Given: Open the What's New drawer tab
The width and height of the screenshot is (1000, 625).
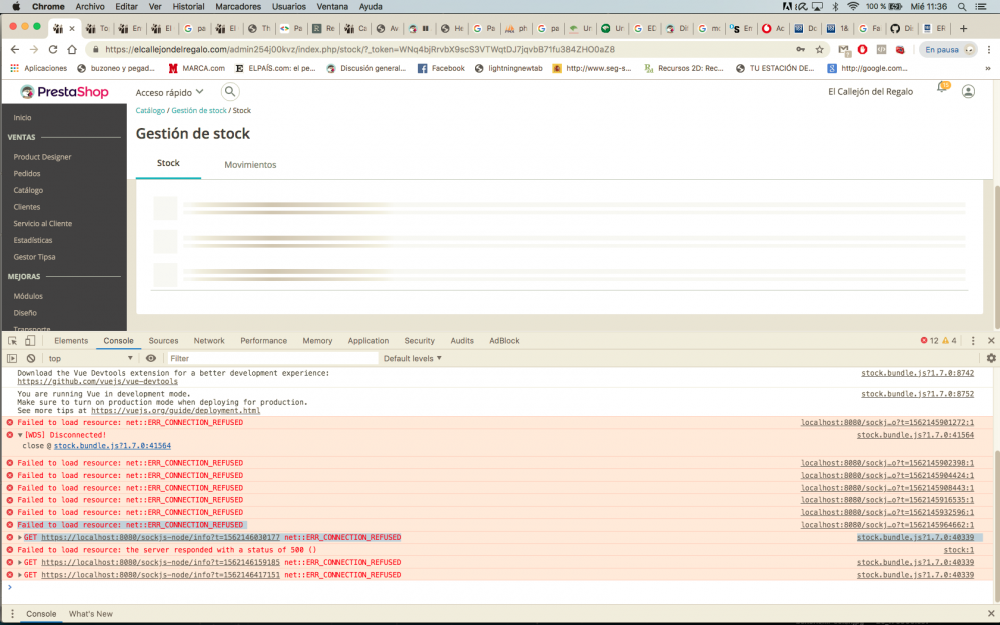Looking at the screenshot, I should tap(91, 614).
